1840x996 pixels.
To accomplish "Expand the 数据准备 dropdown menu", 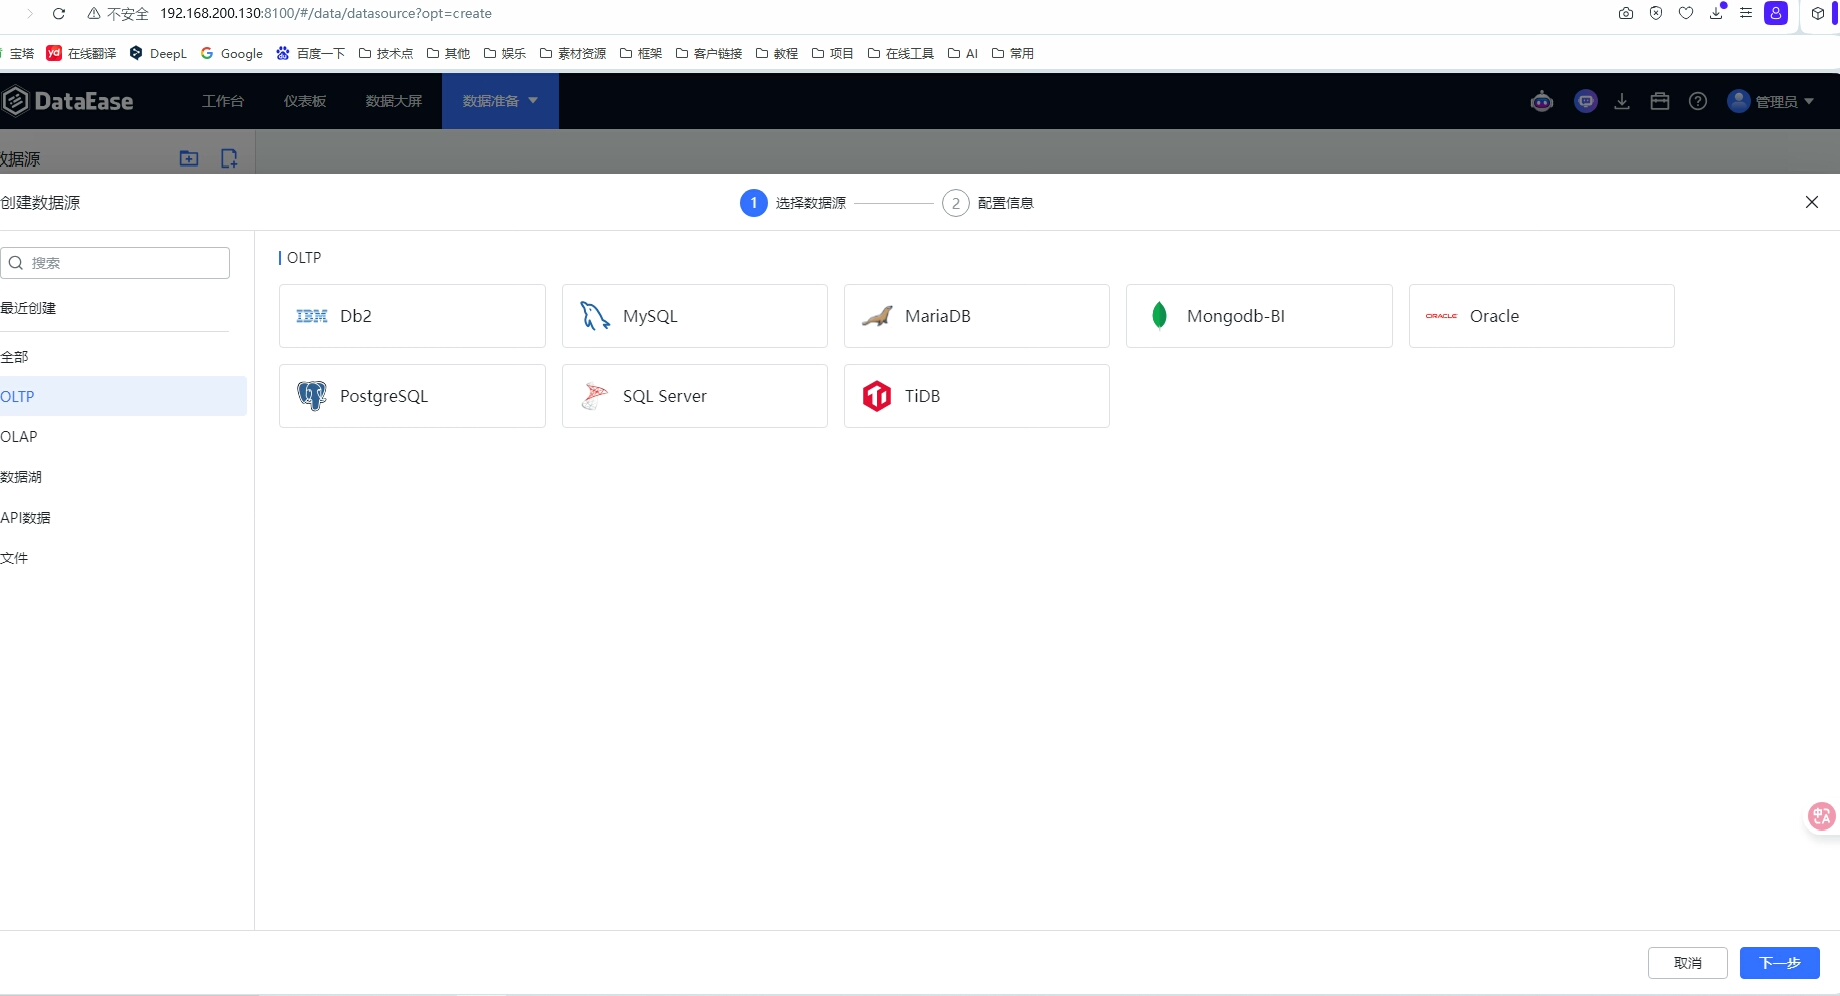I will (x=500, y=101).
